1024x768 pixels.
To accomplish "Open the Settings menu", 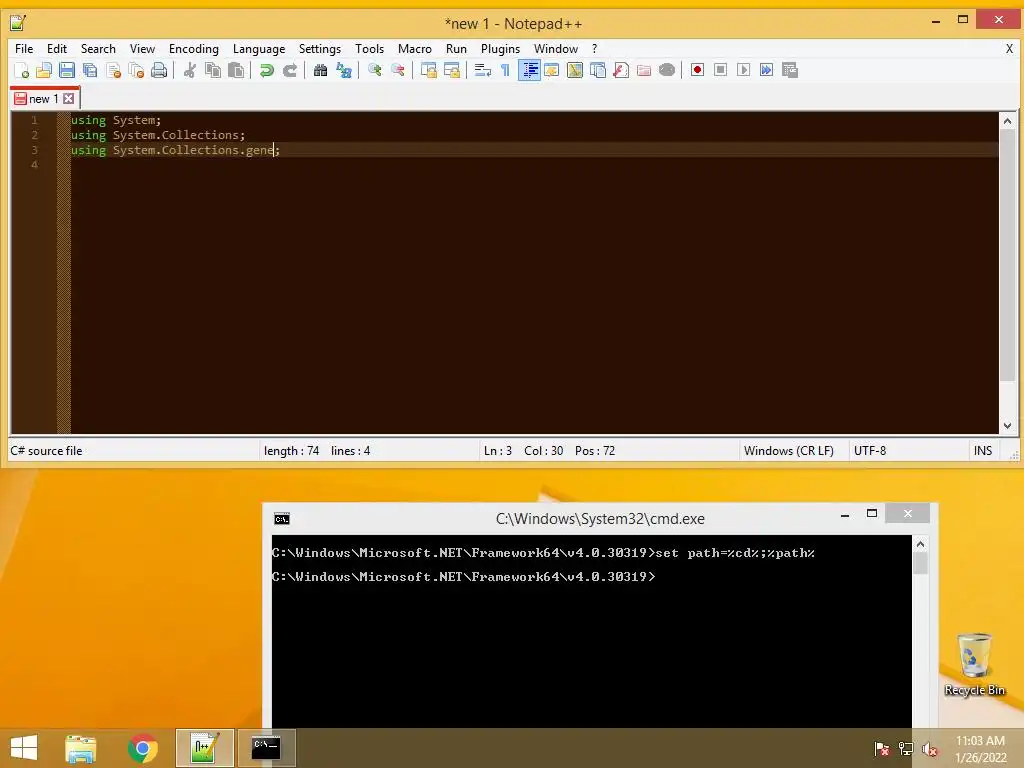I will point(319,49).
